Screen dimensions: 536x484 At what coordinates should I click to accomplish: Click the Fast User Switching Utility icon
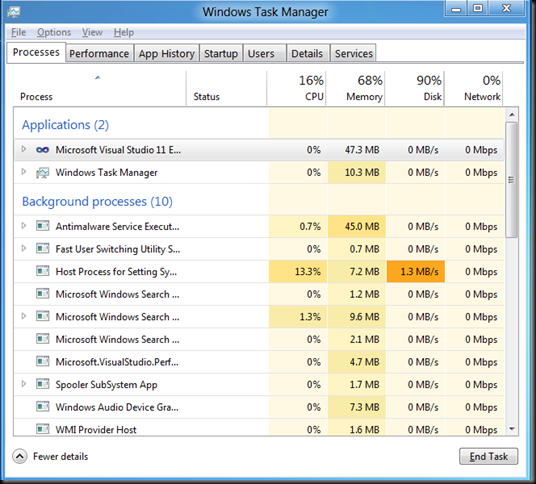pyautogui.click(x=43, y=248)
